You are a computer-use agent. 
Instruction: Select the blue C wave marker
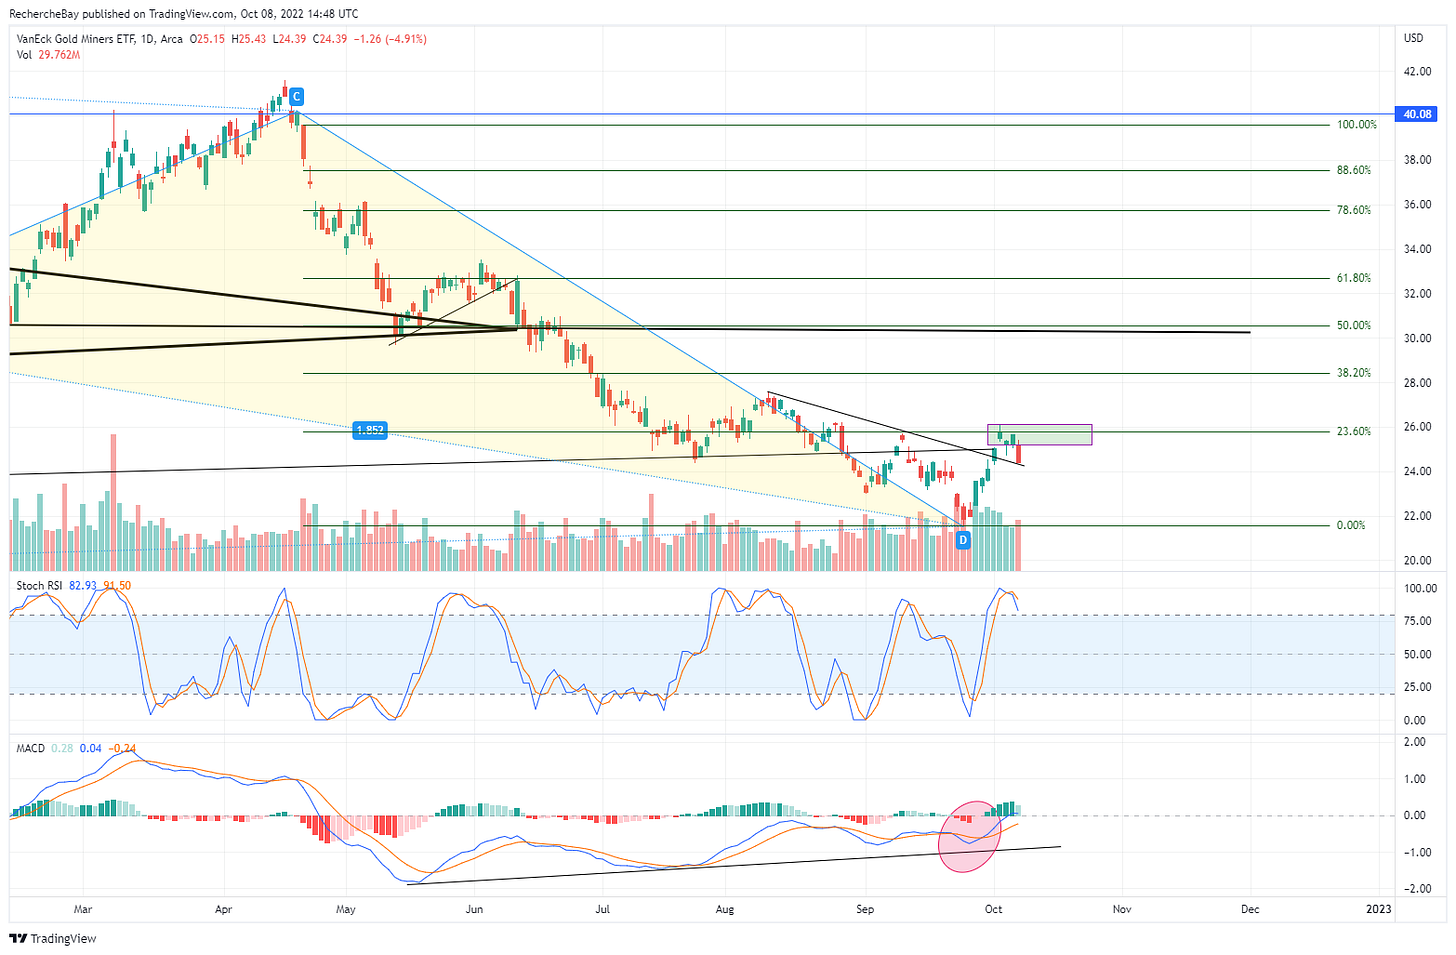296,97
